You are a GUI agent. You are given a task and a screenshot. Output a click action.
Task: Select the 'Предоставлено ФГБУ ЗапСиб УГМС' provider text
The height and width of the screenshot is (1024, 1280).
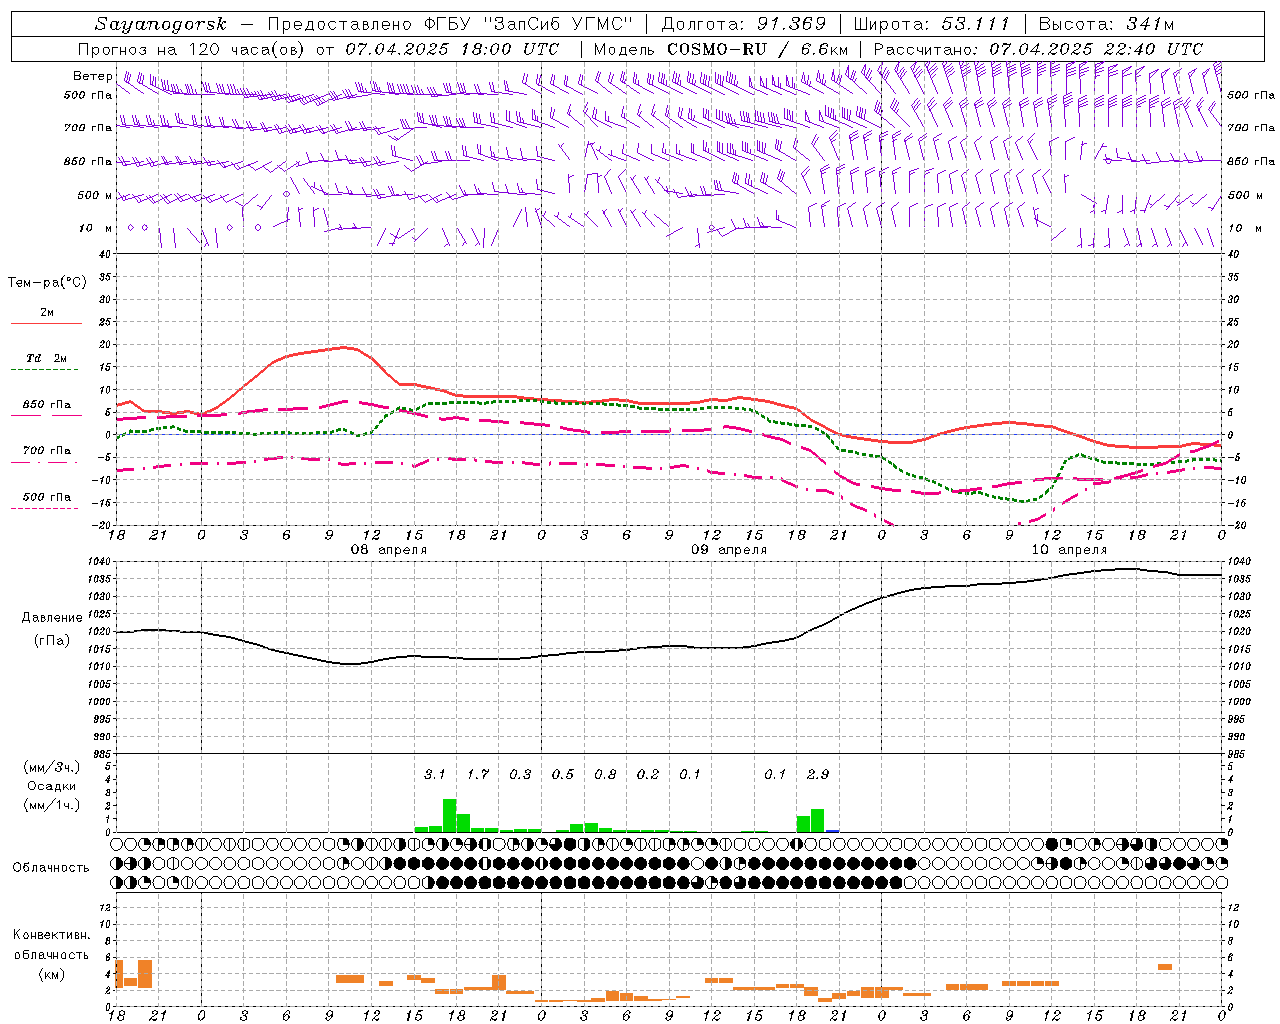[450, 24]
